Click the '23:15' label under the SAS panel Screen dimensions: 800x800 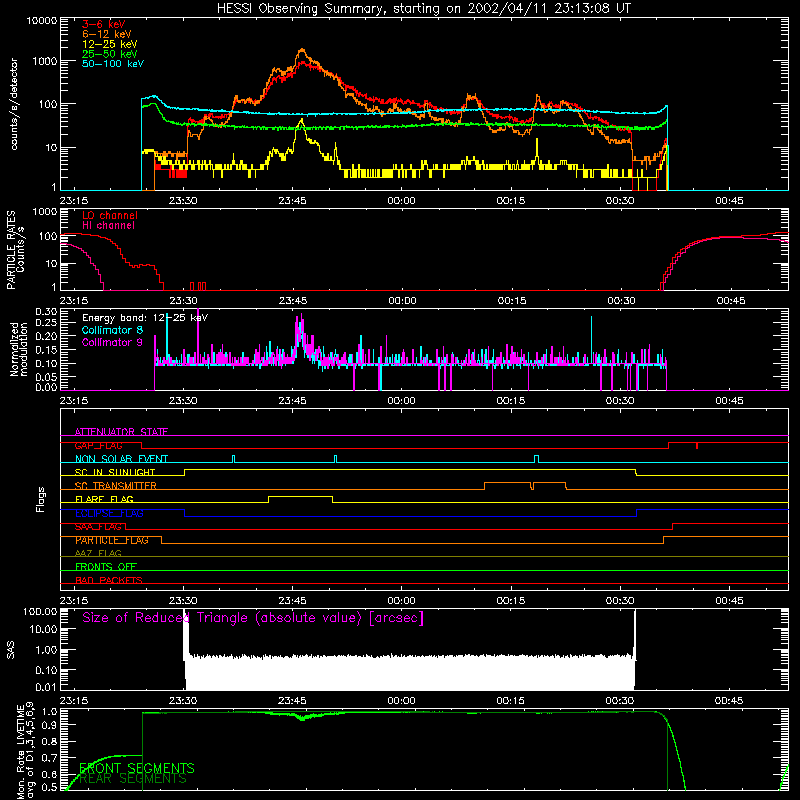74,701
